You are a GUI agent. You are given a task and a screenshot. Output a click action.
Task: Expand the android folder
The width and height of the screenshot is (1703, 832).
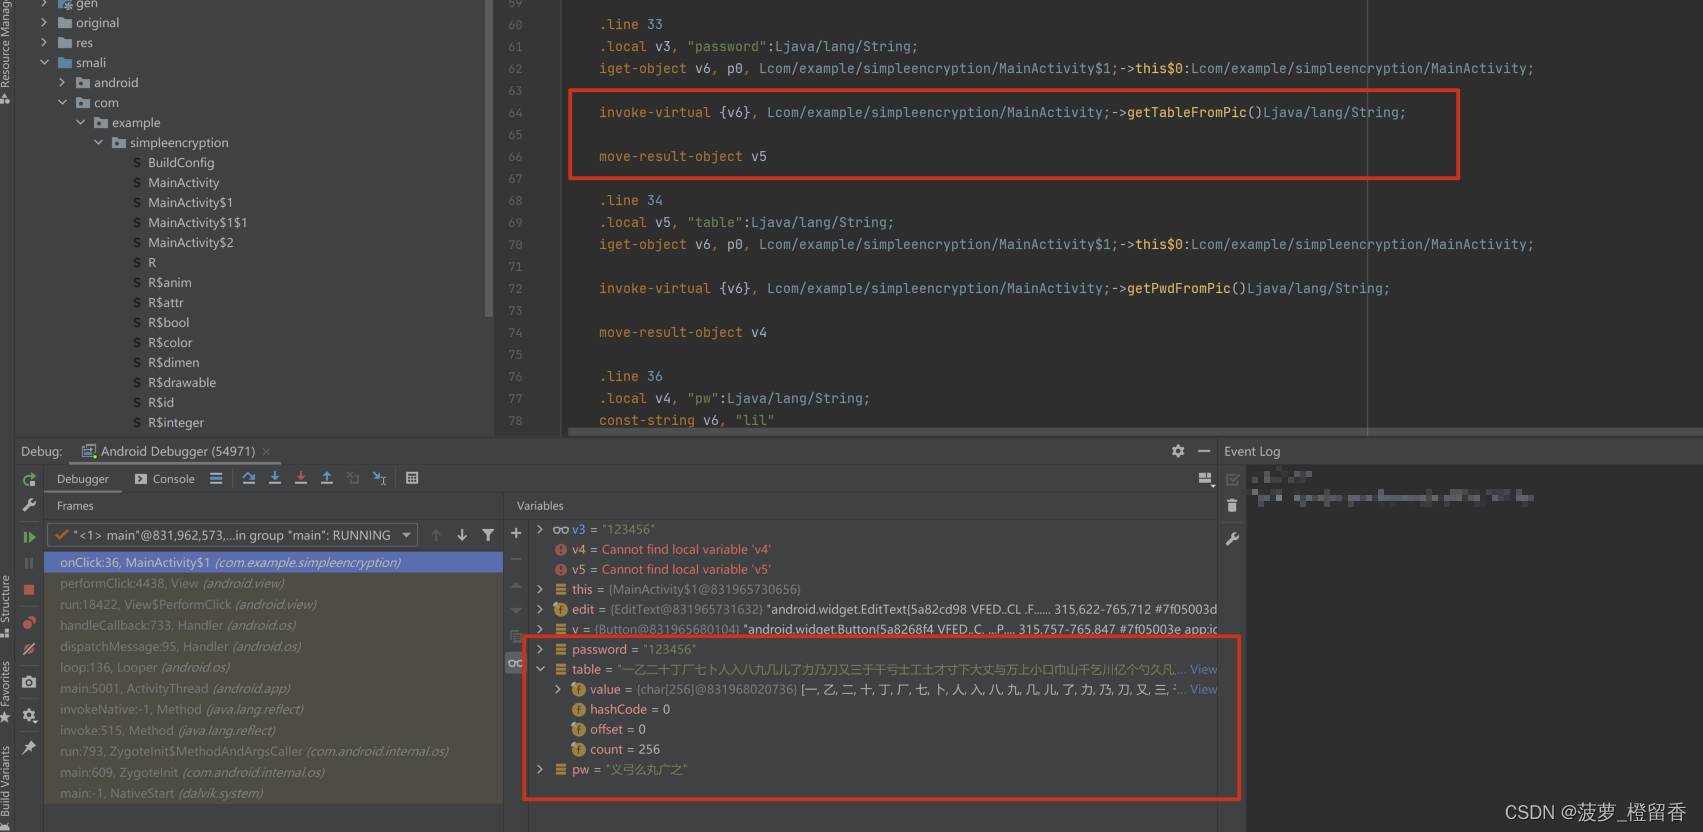coord(62,82)
